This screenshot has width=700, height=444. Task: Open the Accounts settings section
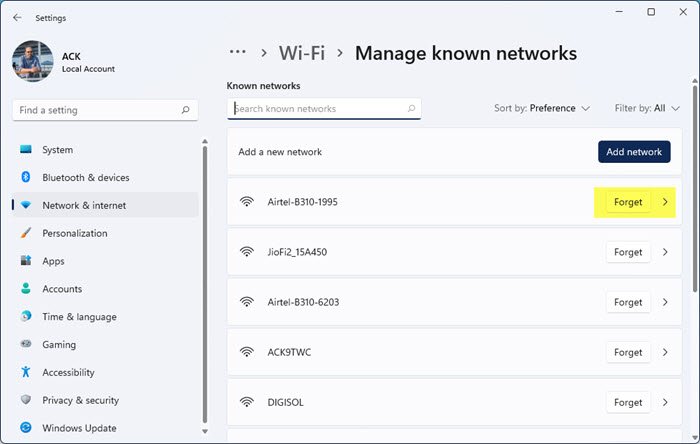click(62, 289)
